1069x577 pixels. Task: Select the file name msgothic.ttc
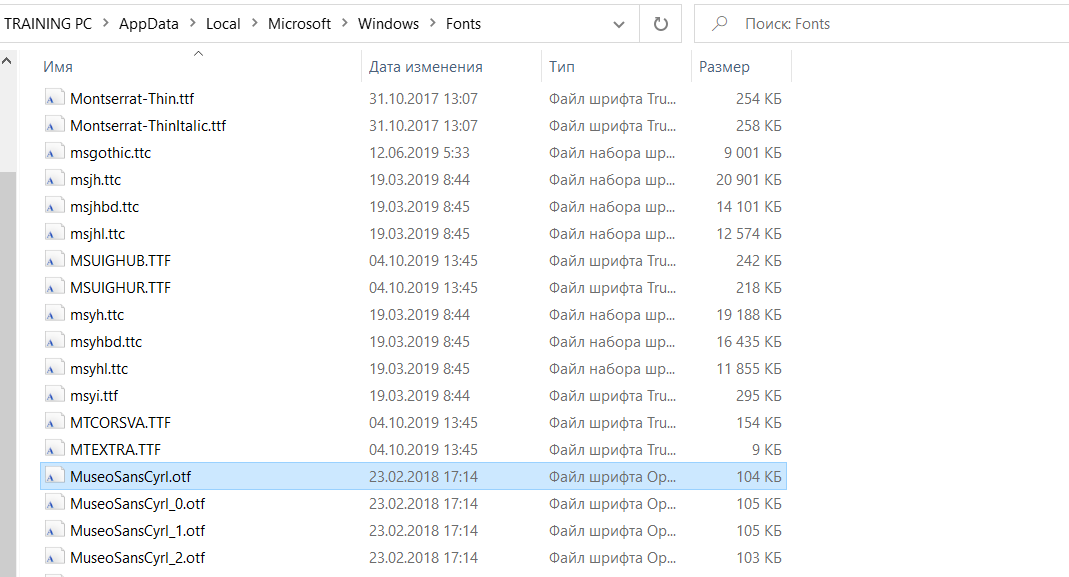[110, 153]
